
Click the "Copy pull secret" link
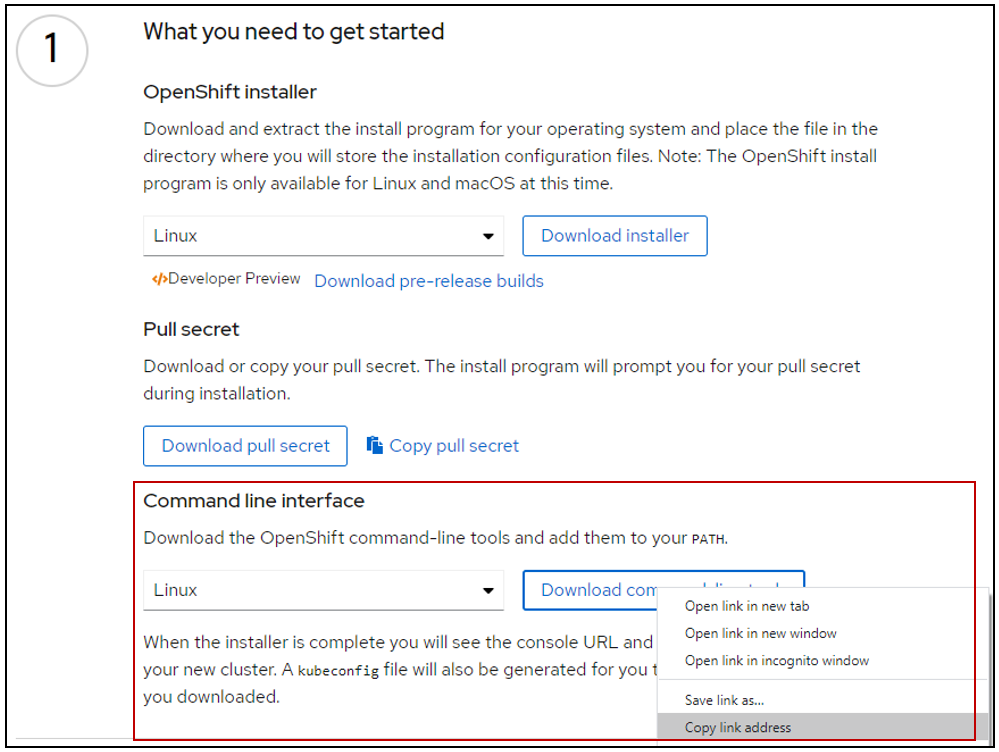point(455,445)
